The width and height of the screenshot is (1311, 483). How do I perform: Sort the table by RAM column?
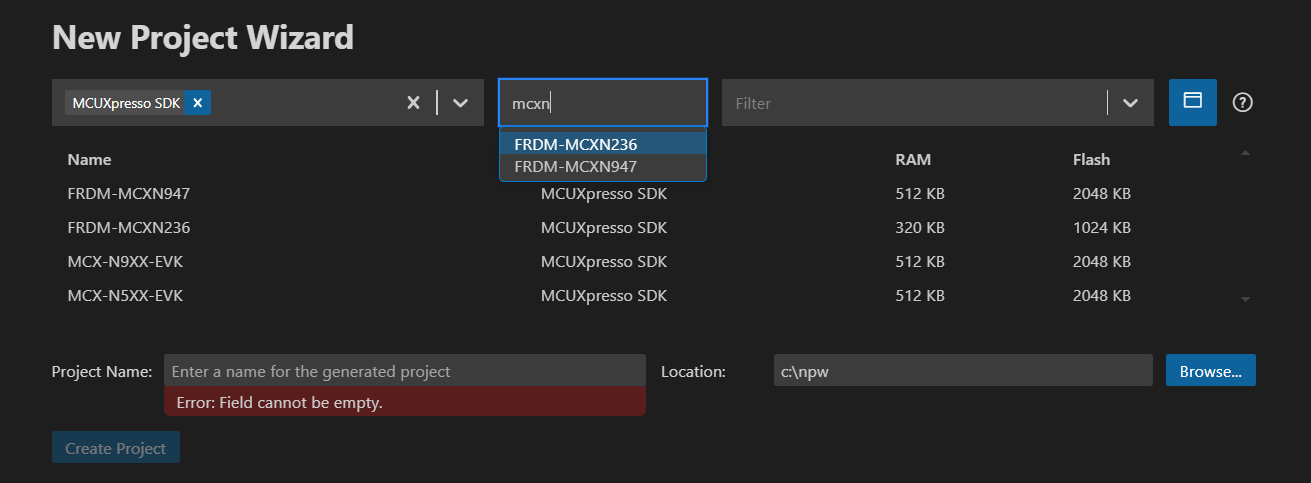pos(912,159)
